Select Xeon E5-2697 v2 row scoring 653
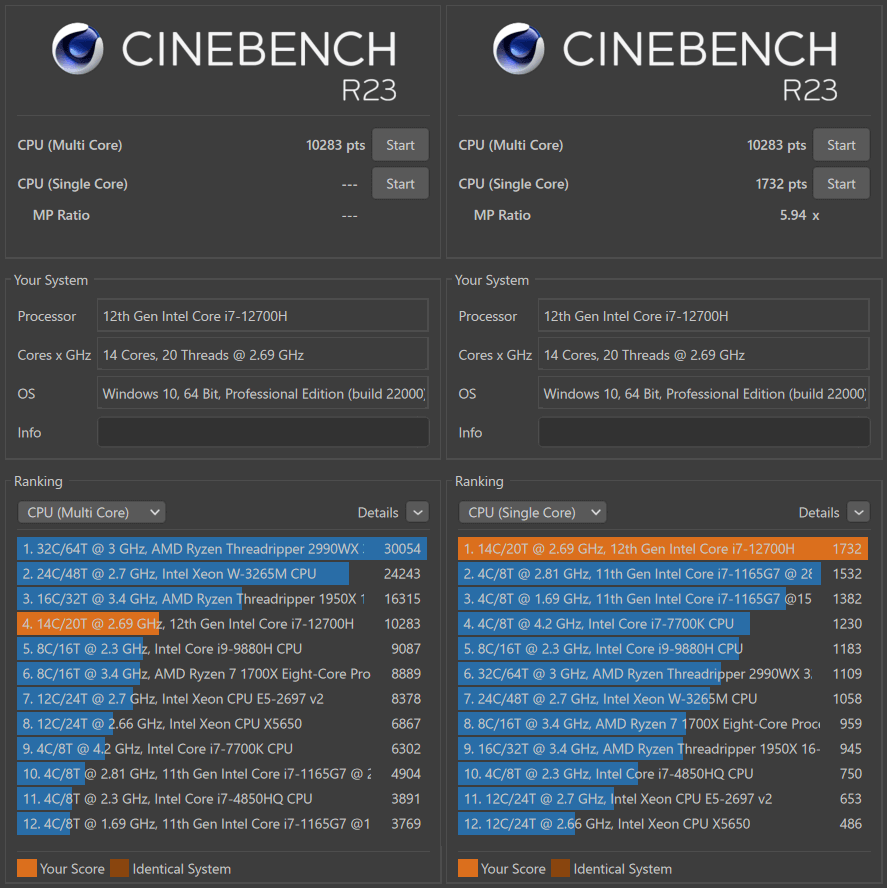 pyautogui.click(x=663, y=799)
